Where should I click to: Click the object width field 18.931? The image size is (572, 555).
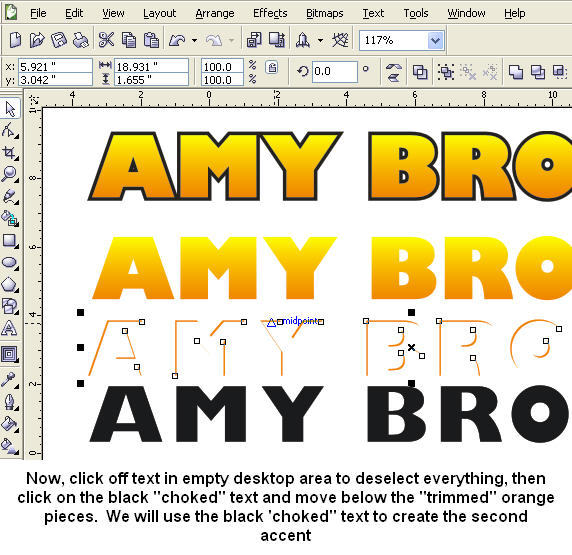click(x=151, y=67)
